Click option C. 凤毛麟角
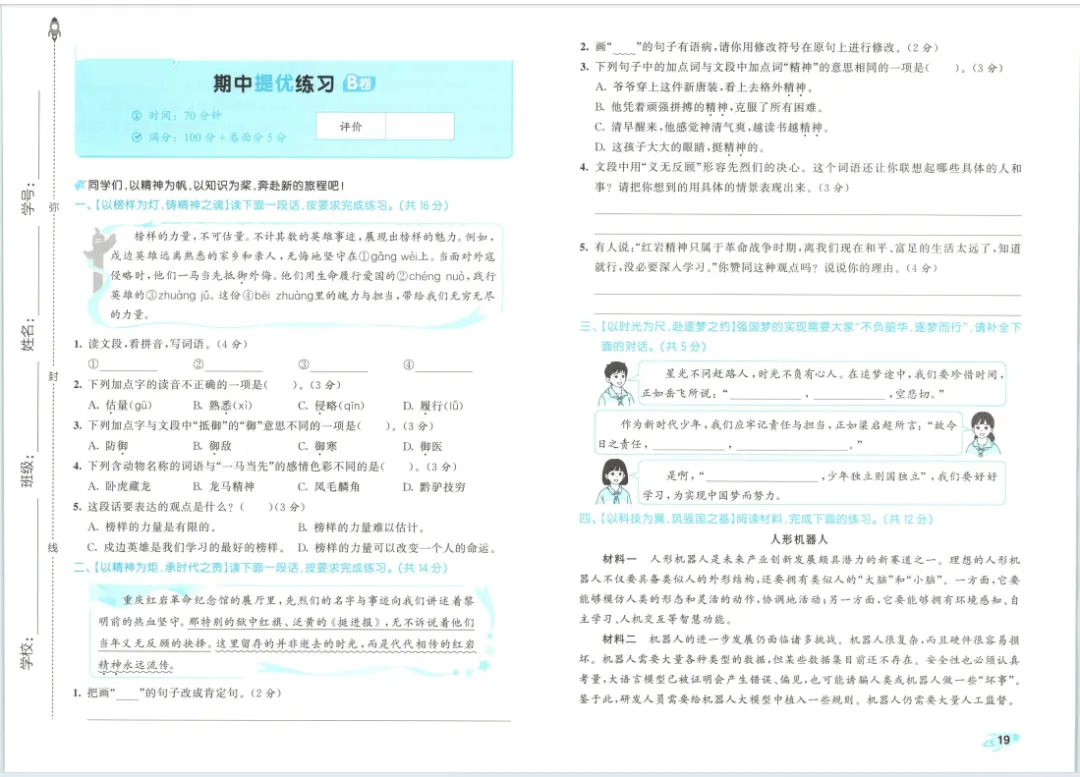This screenshot has width=1080, height=777. pyautogui.click(x=329, y=486)
